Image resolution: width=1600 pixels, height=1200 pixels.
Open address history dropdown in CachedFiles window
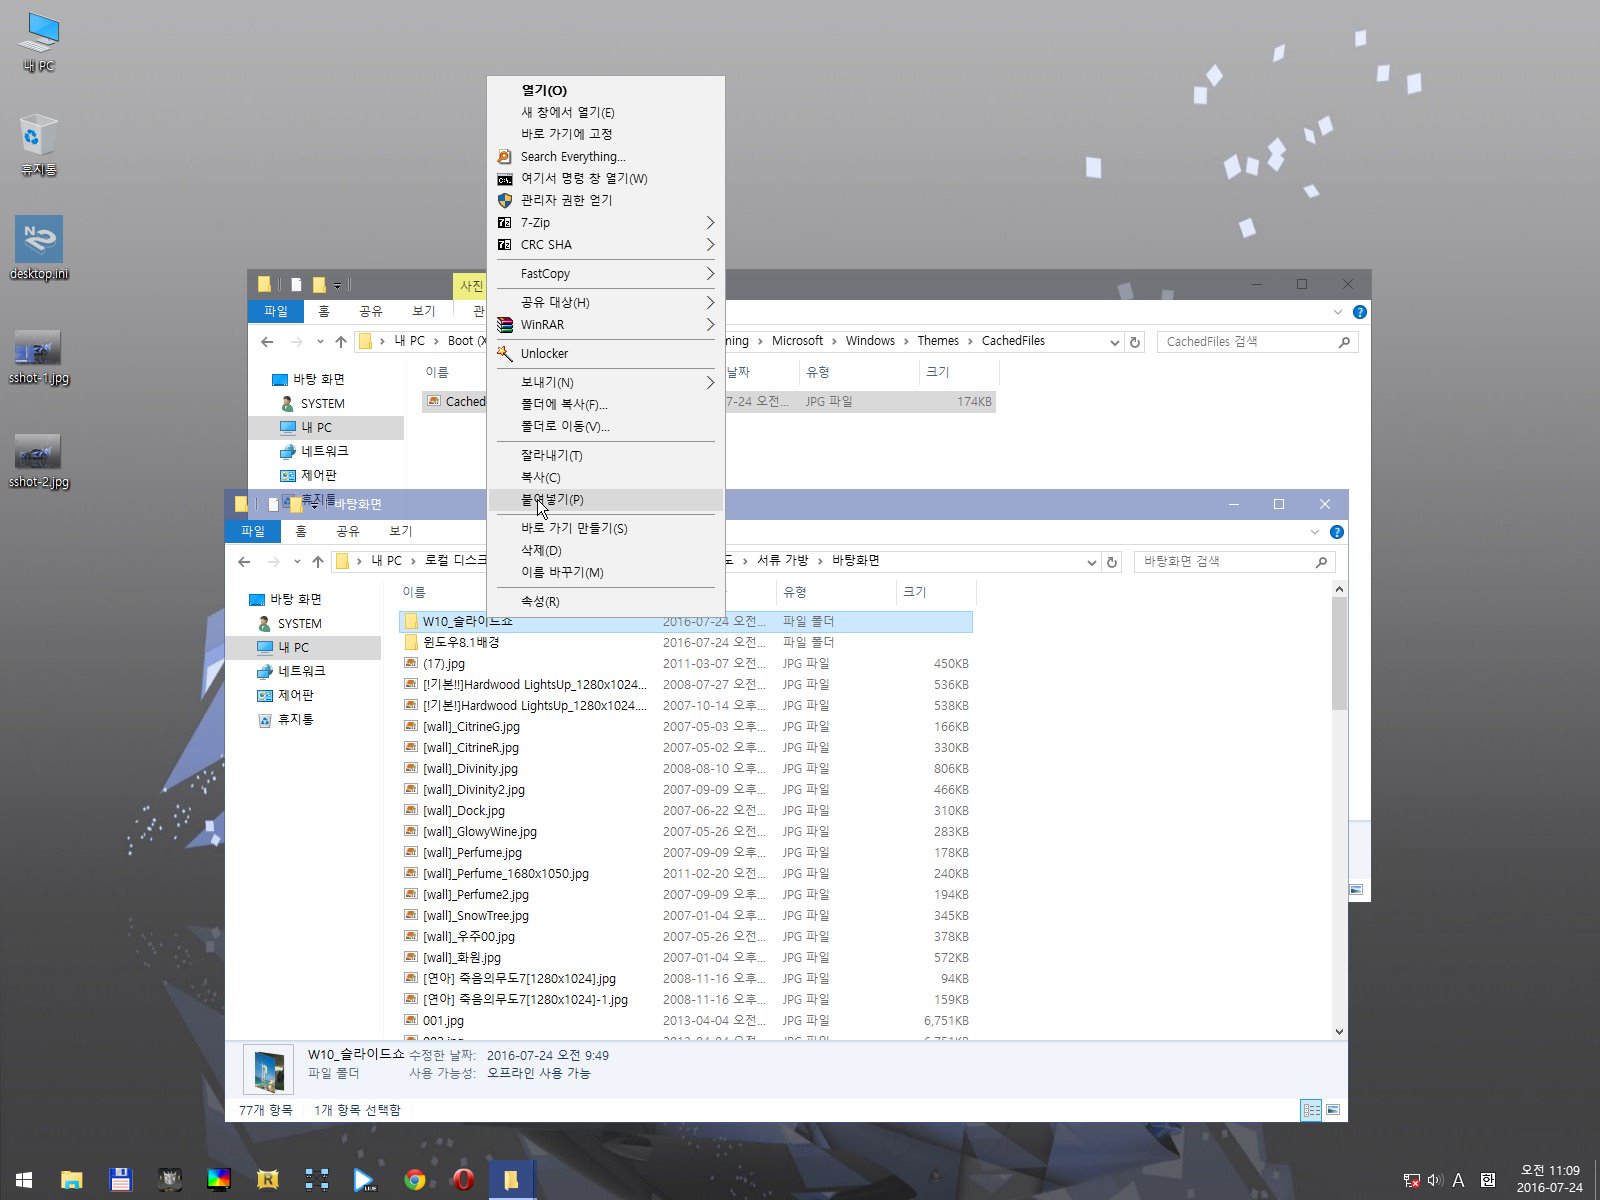(x=1114, y=342)
